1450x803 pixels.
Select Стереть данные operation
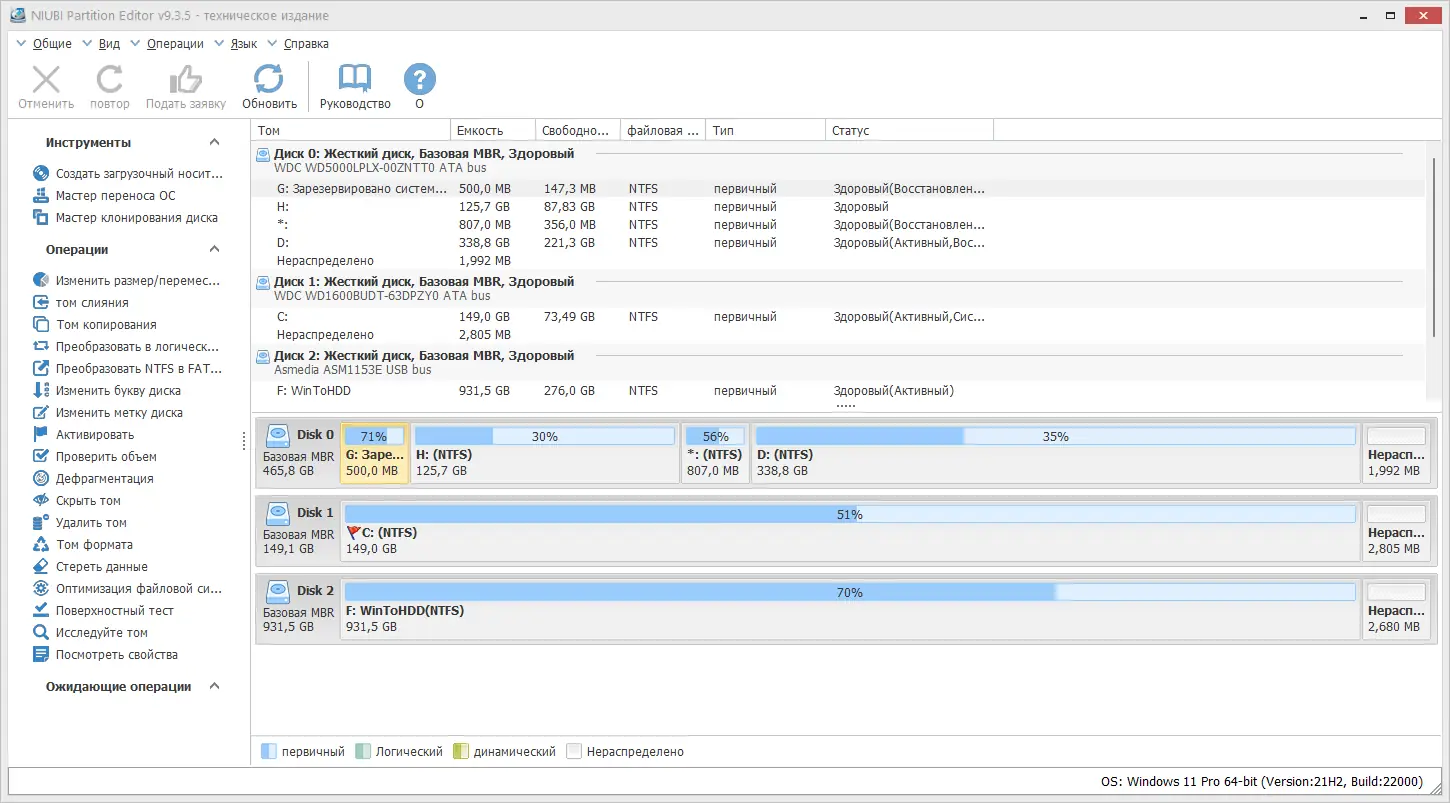click(x=90, y=567)
